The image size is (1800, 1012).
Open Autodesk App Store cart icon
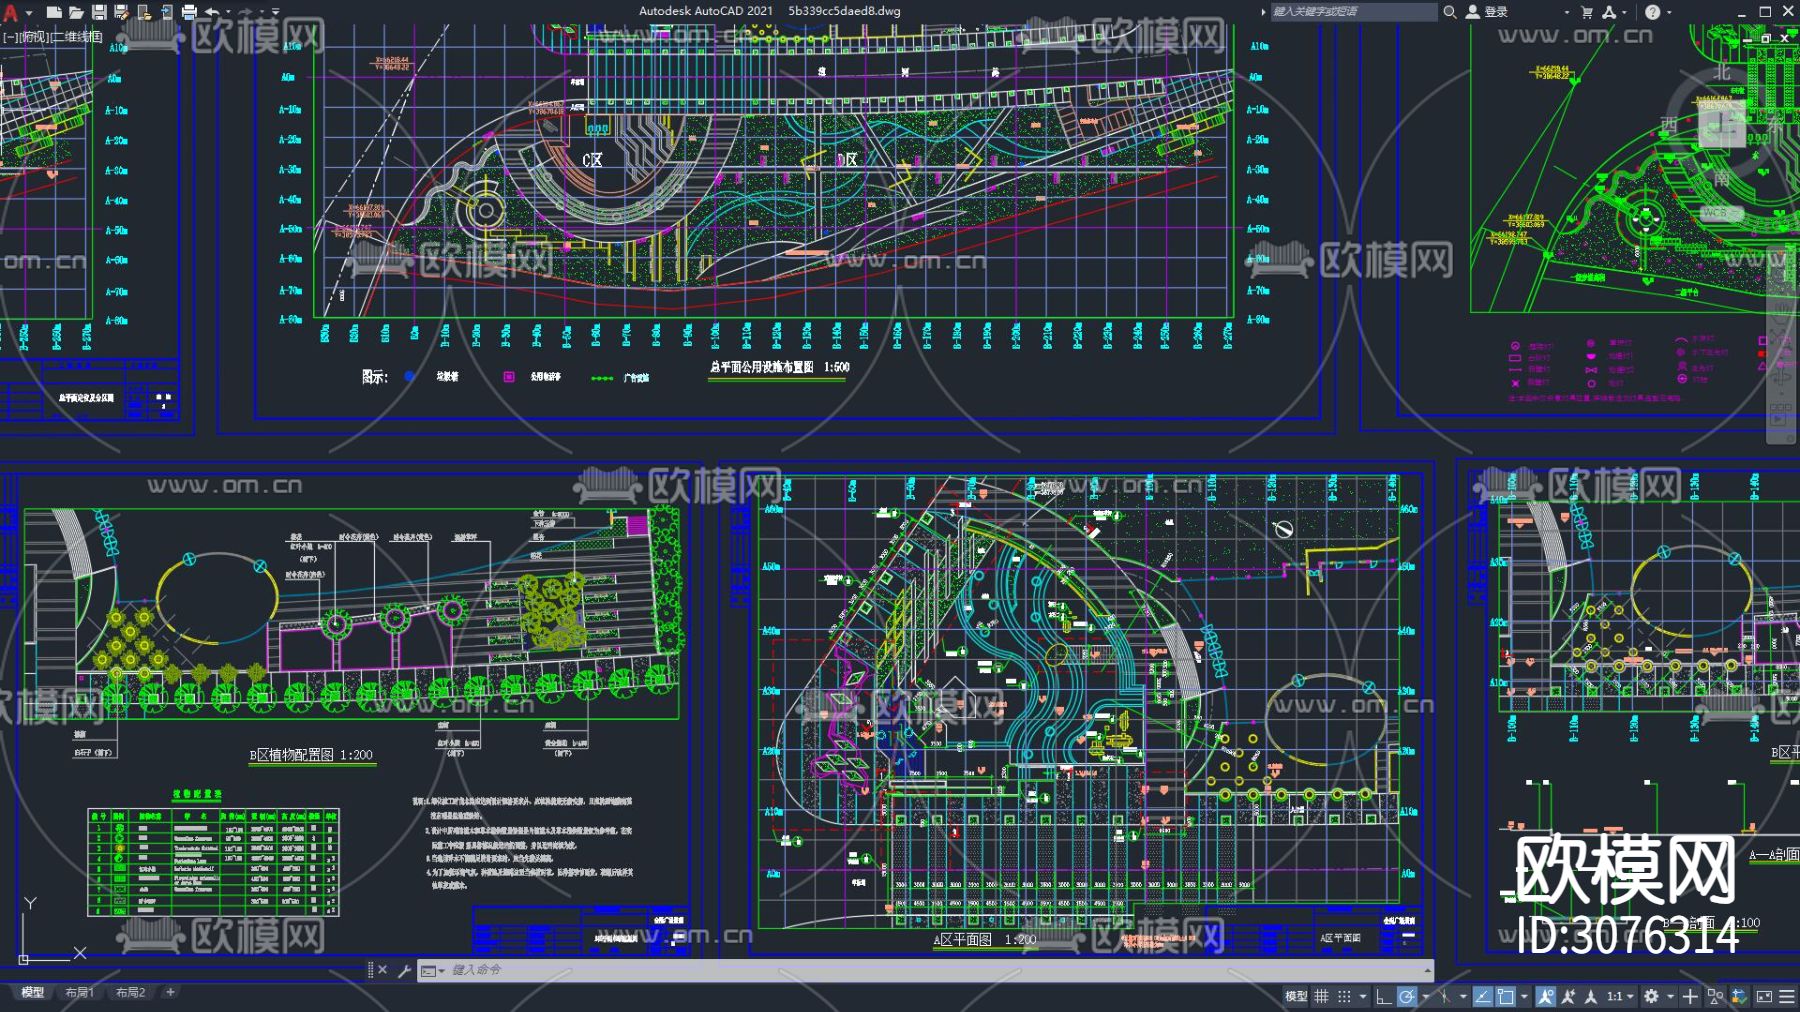[1587, 12]
